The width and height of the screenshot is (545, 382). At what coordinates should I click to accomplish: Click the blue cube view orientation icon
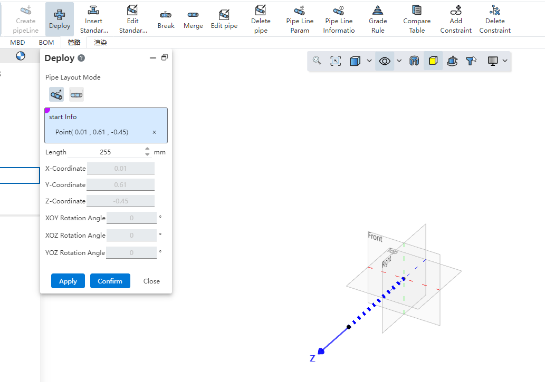click(355, 61)
